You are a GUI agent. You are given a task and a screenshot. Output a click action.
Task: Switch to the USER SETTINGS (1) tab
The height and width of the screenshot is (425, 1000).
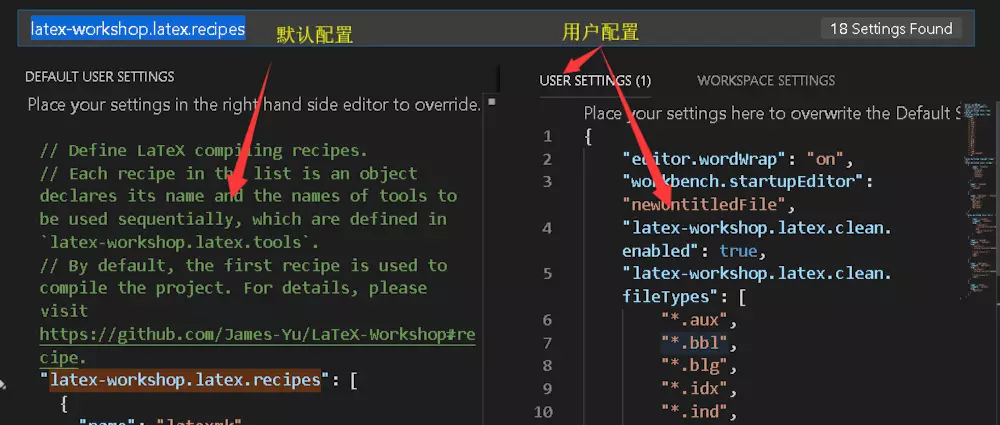click(x=595, y=80)
